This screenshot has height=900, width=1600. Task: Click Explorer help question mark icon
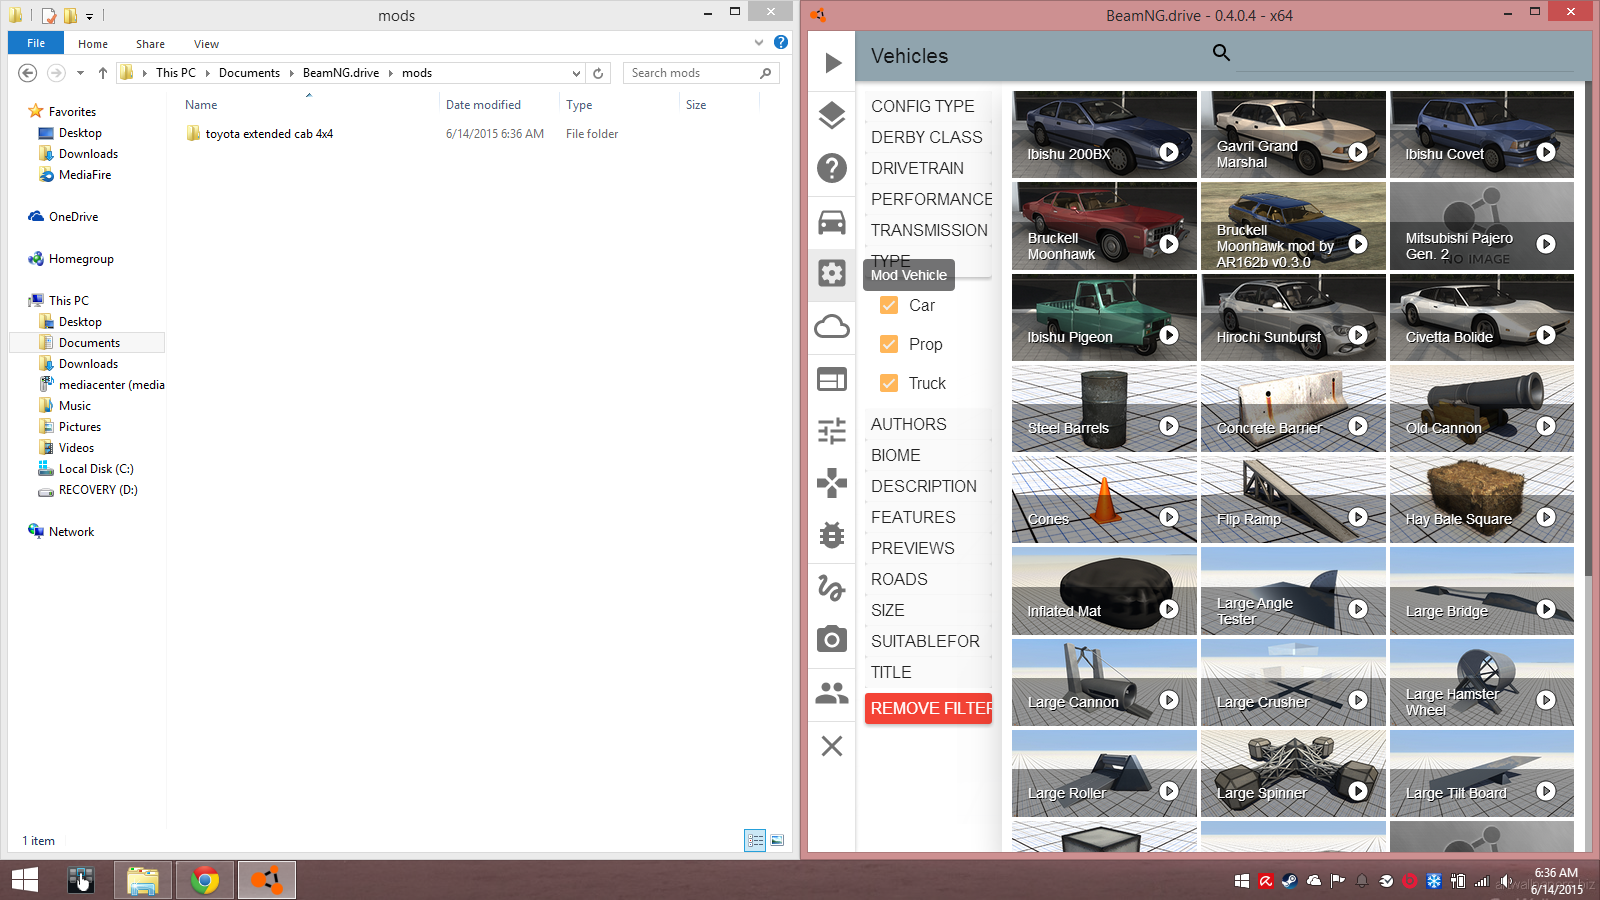pos(781,42)
